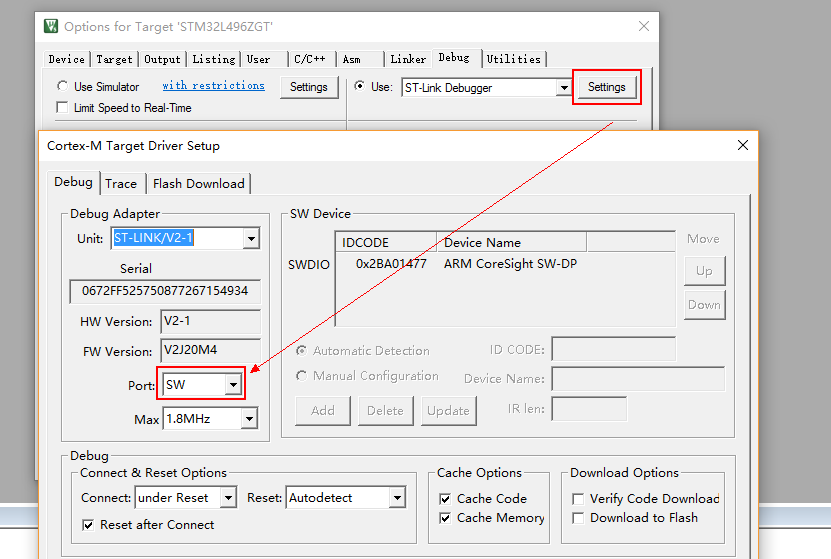
Task: Open the Utilities tab in Options
Action: tap(513, 59)
